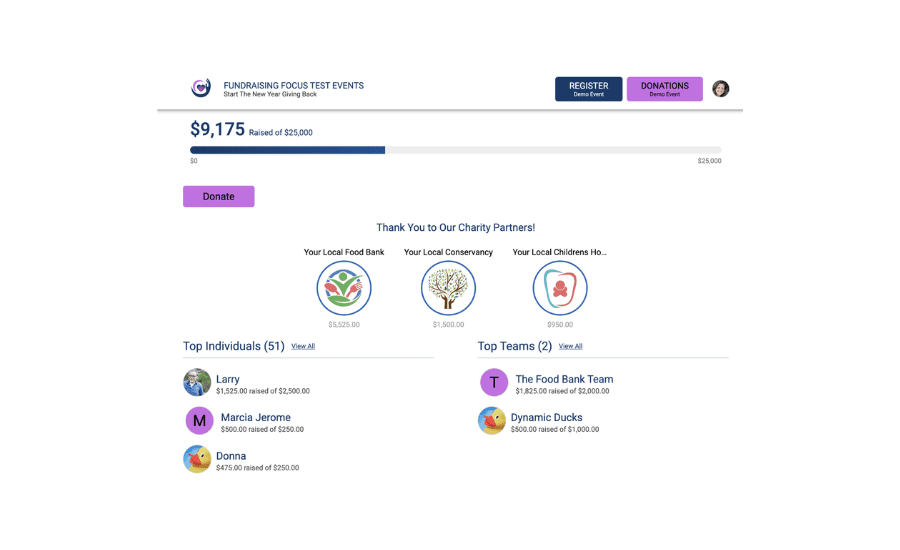This screenshot has height=550, width=900.
Task: Select Your Local Food Bank logo
Action: 344,288
